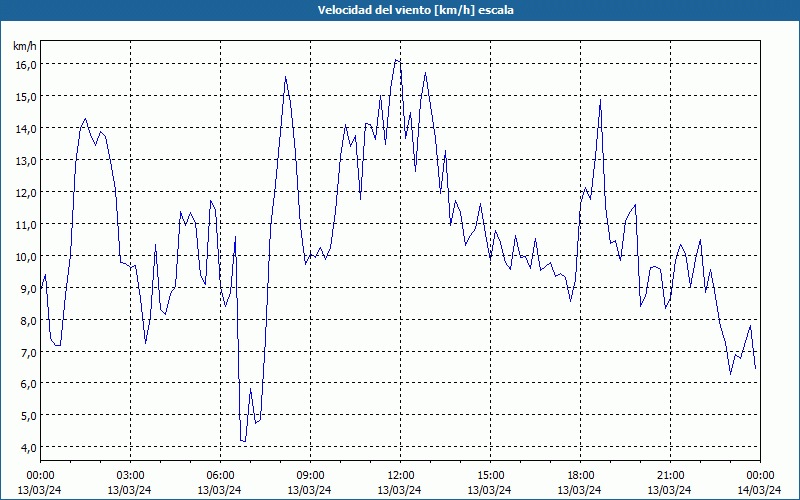800x500 pixels.
Task: Click the '8,0' y-axis value
Action: coord(28,320)
